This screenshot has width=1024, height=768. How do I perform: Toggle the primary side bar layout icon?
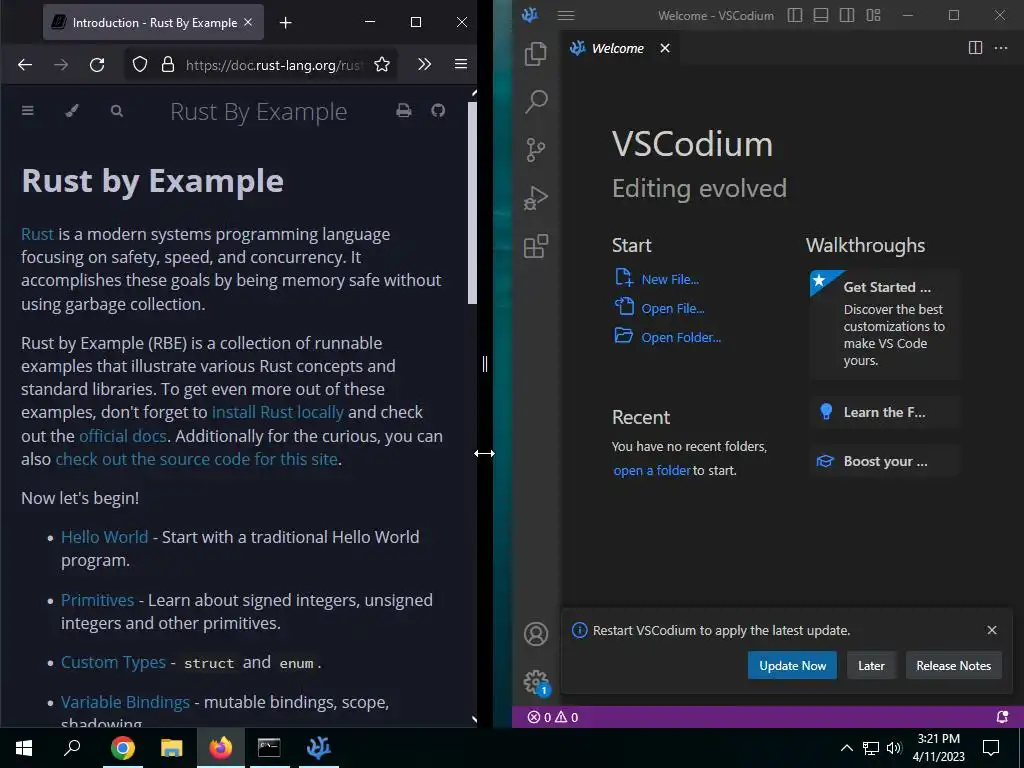click(x=795, y=15)
